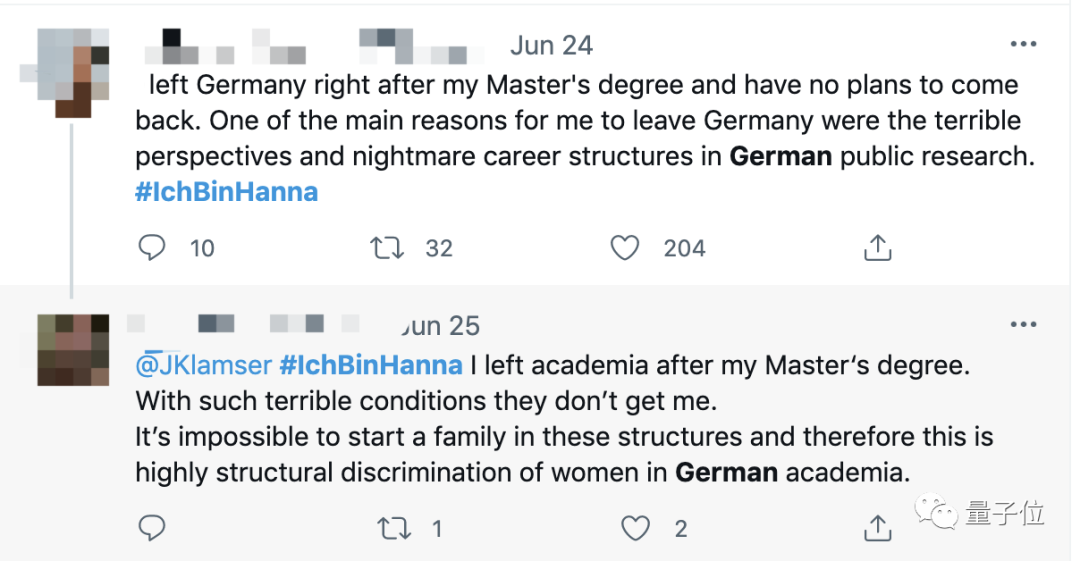
Task: Open the Jun 25 timestamp link
Action: pos(441,326)
